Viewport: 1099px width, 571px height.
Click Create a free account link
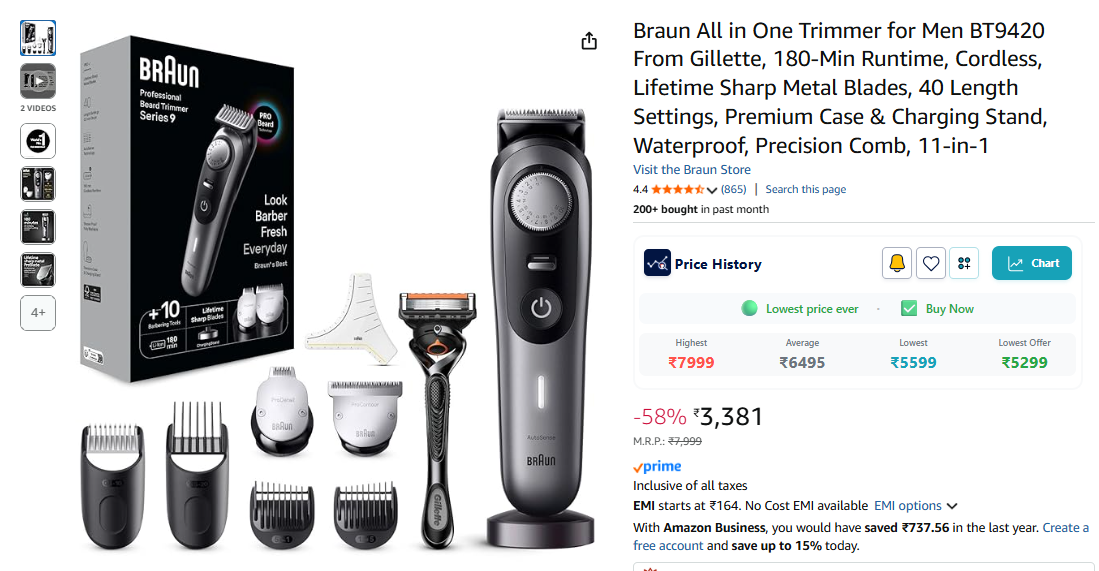click(x=861, y=537)
